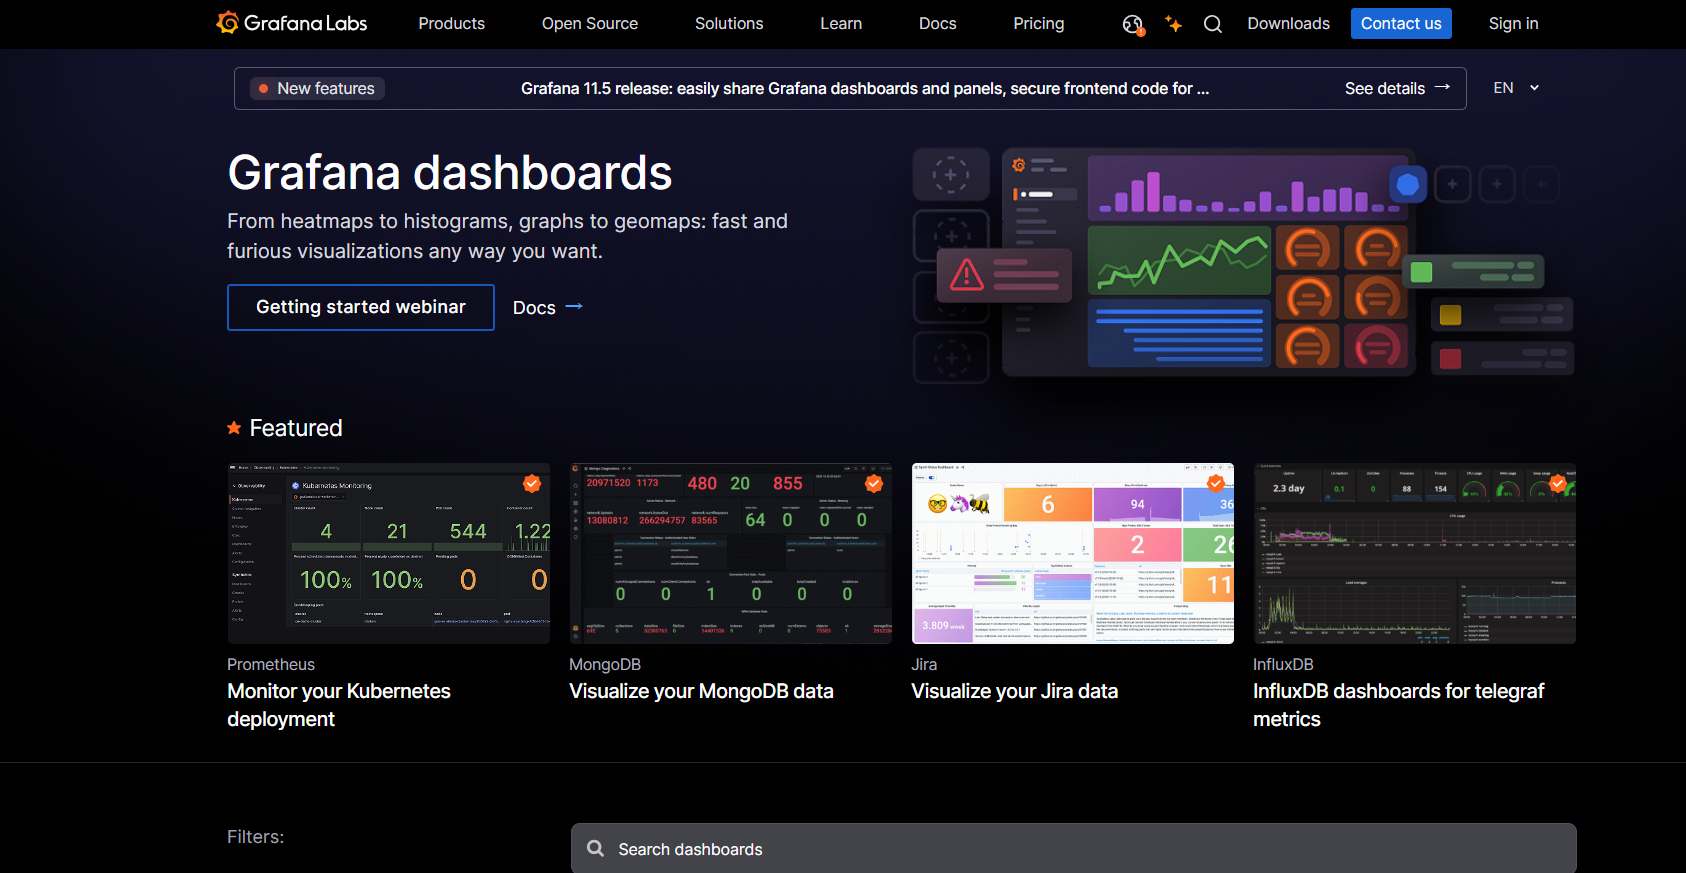Click Getting started webinar button
This screenshot has width=1686, height=873.
click(x=361, y=307)
